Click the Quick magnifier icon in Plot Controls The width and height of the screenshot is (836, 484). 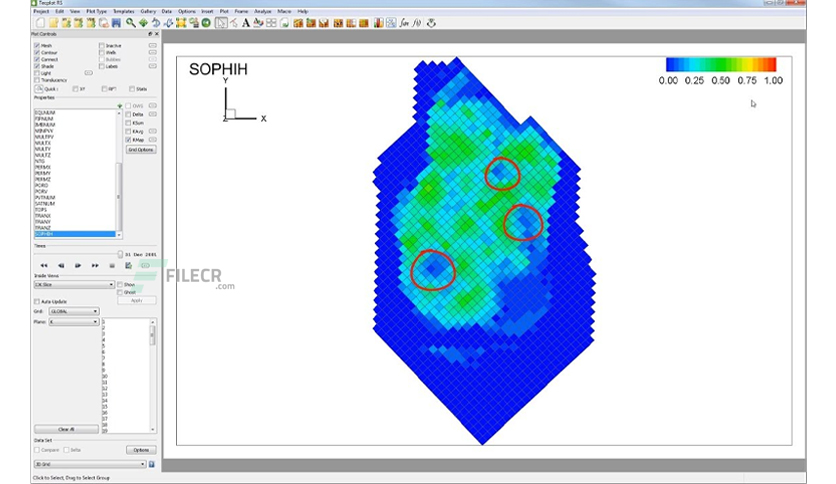click(x=38, y=89)
